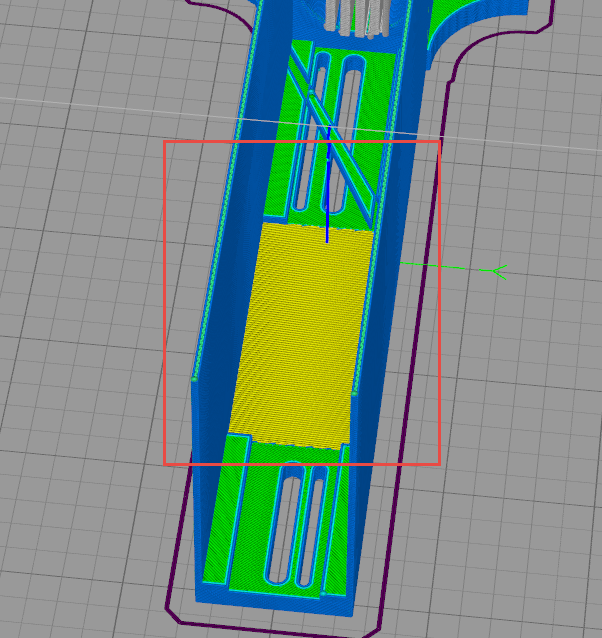This screenshot has width=602, height=638.
Task: Select the purple skirt outline below the model
Action: [277, 629]
